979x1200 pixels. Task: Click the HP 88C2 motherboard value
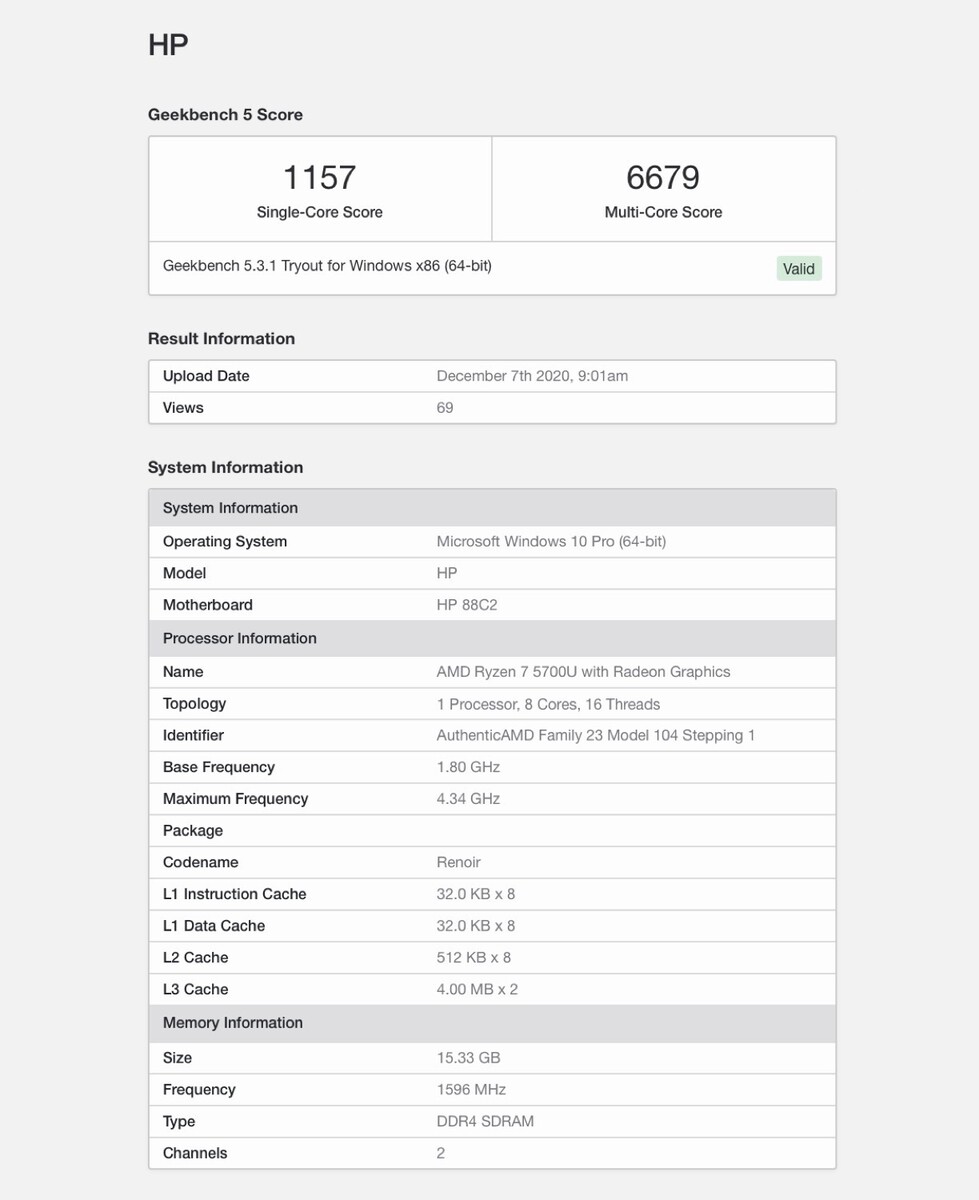coord(467,605)
